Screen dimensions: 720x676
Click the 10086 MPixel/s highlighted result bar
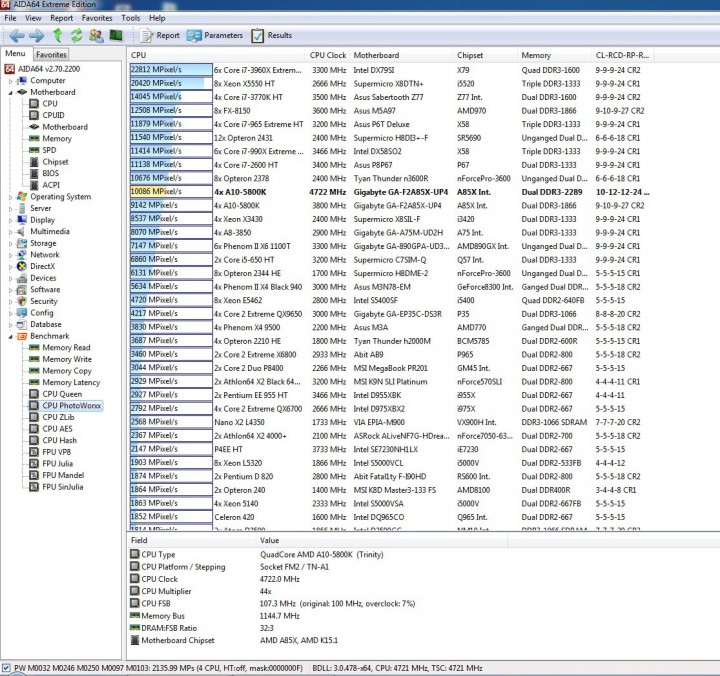[x=171, y=192]
